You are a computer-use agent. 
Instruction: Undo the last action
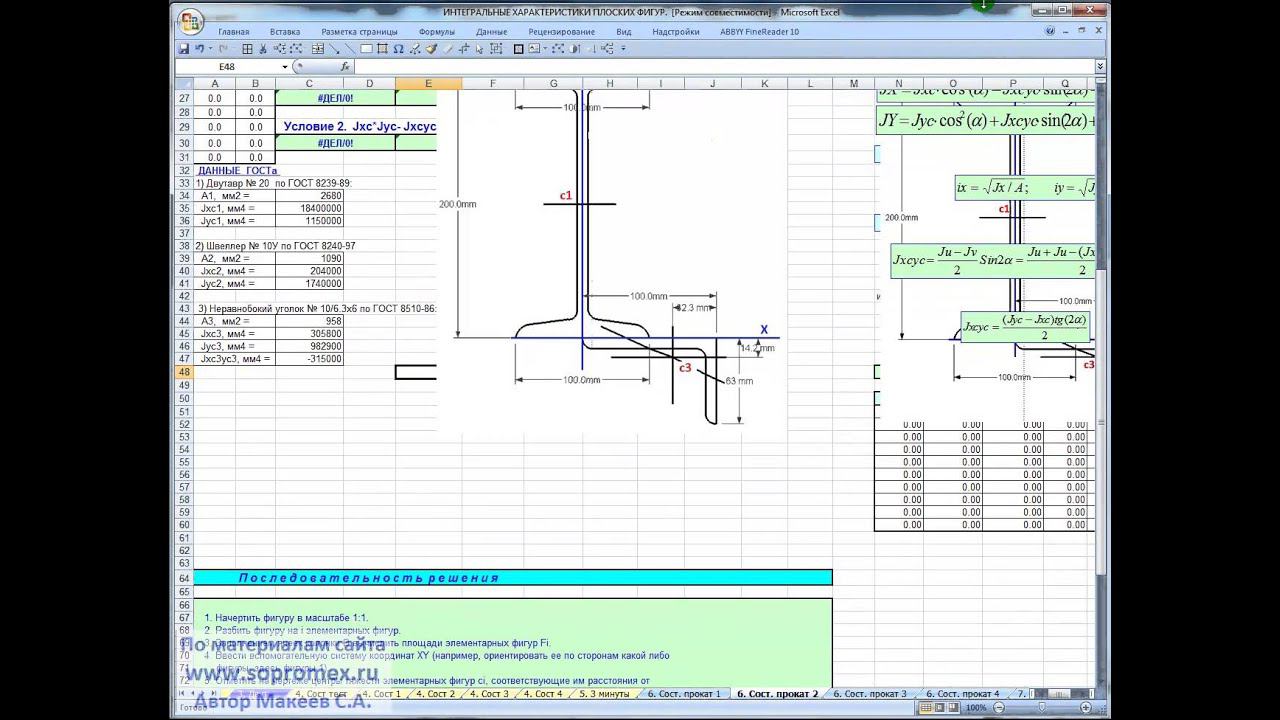tap(200, 48)
